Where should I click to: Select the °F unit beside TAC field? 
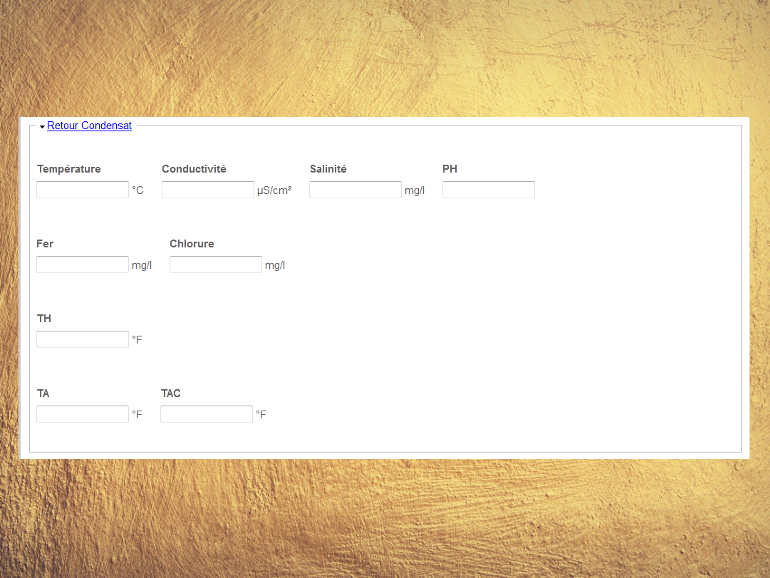[x=261, y=414]
